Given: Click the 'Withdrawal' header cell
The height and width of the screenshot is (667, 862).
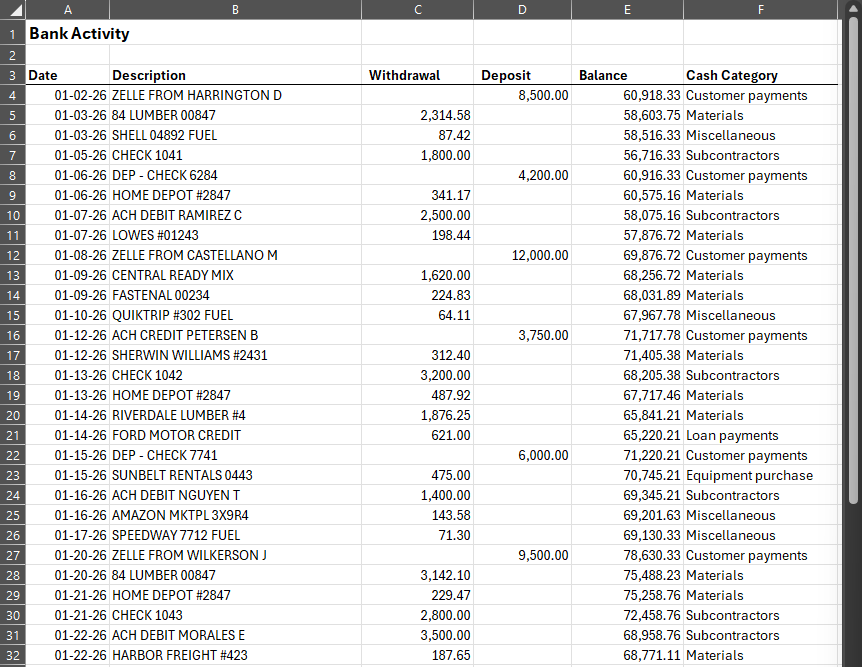Looking at the screenshot, I should (x=417, y=75).
